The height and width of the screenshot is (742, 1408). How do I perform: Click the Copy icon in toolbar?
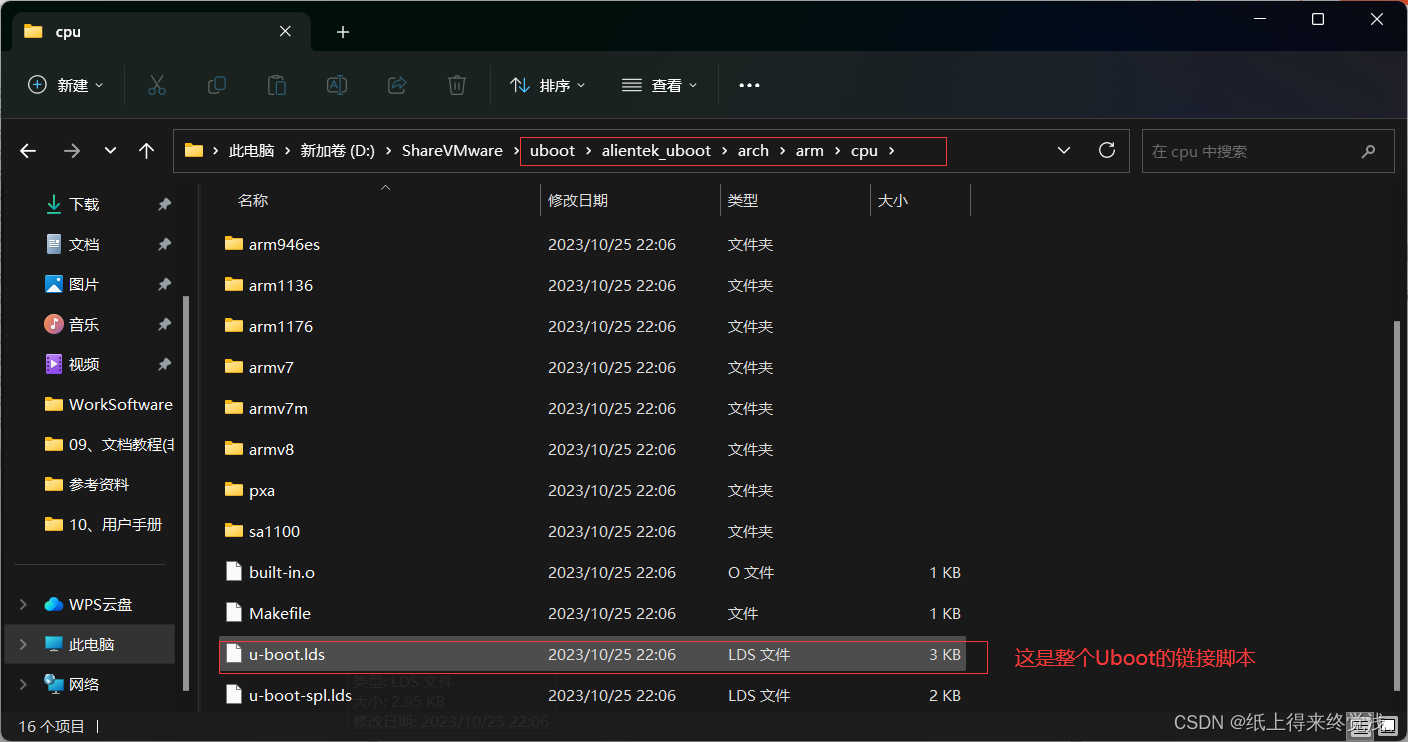pyautogui.click(x=216, y=85)
